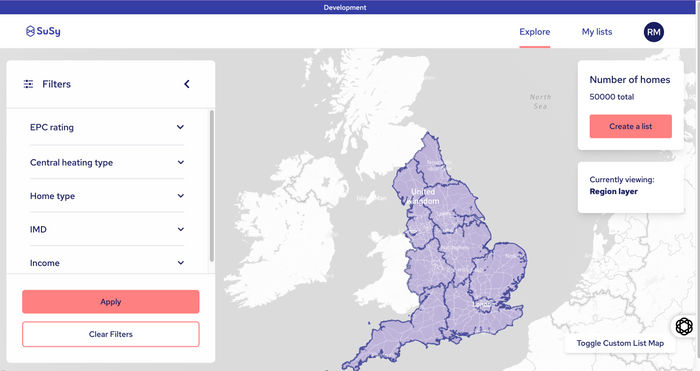Screen dimensions: 700x371
Task: Go to the My lists tab
Action: coord(597,32)
